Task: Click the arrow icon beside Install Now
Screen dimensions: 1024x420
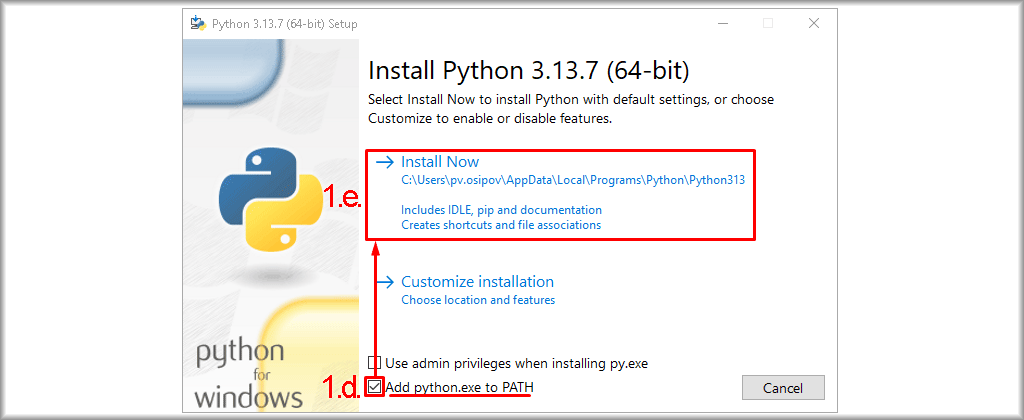Action: tap(384, 162)
